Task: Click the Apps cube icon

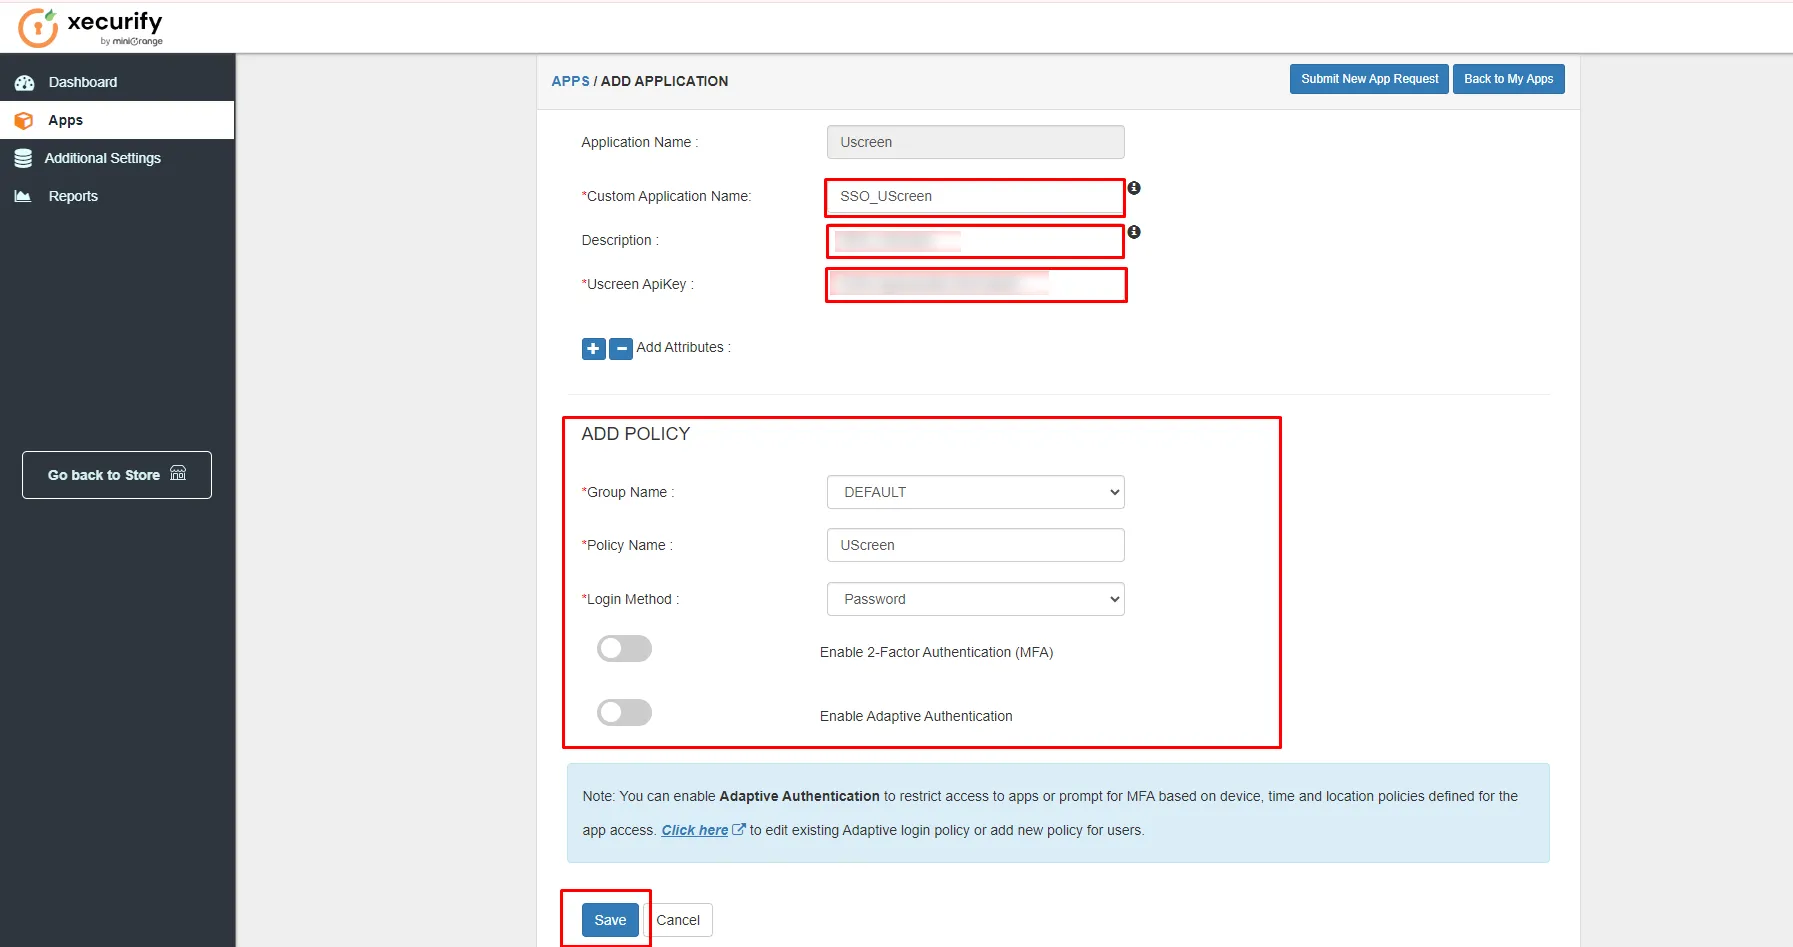Action: tap(24, 120)
